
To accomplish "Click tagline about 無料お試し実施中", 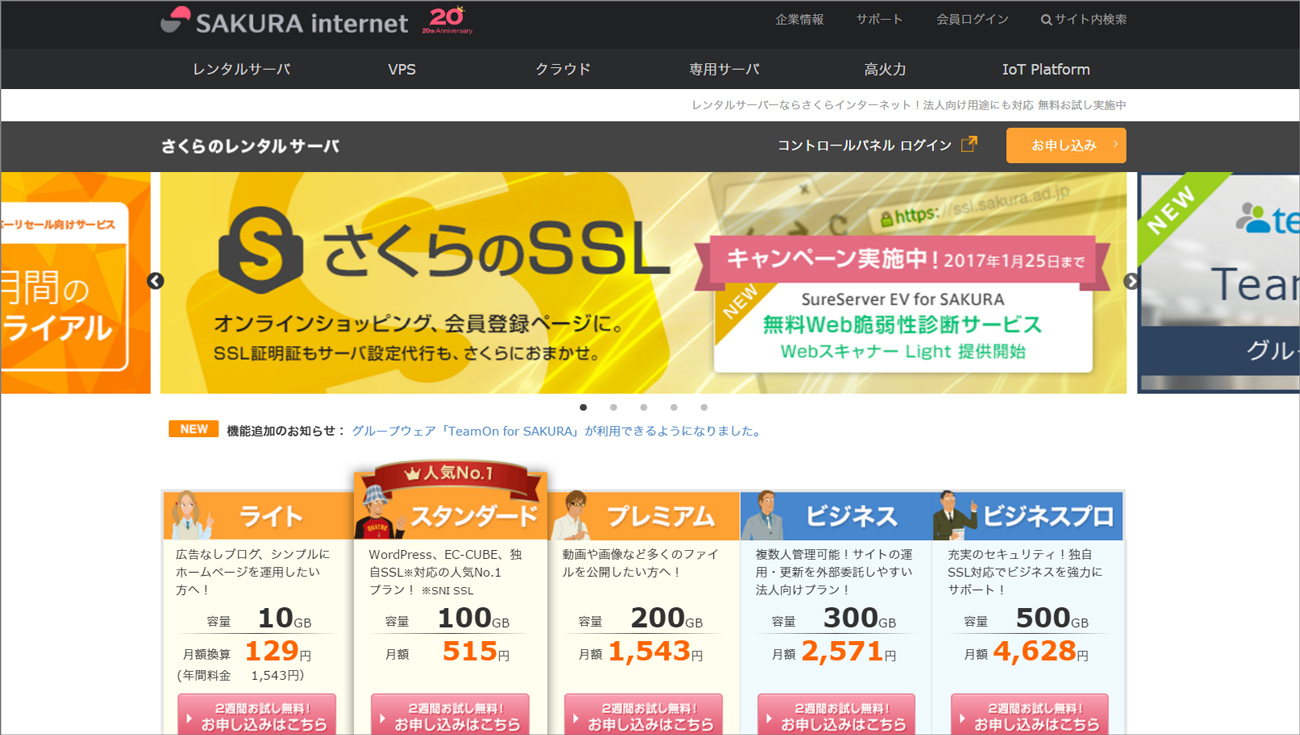I will (909, 105).
